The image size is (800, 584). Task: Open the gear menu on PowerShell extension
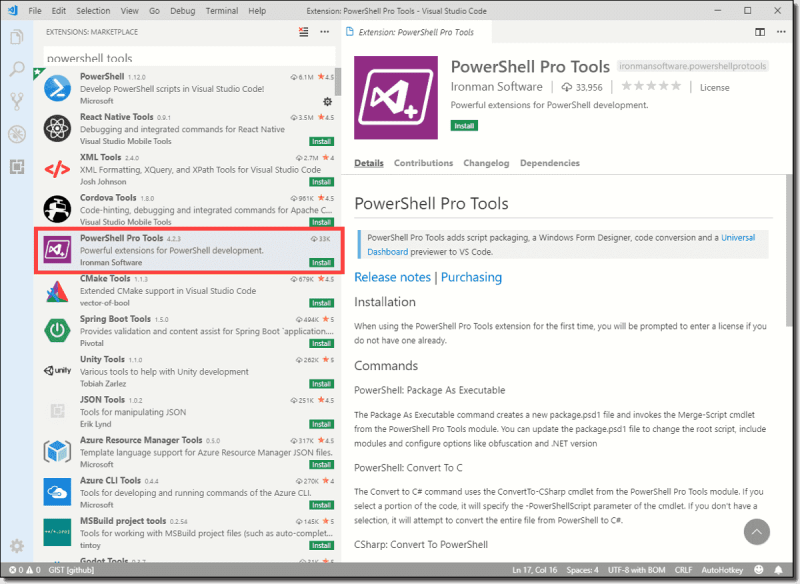[x=328, y=101]
